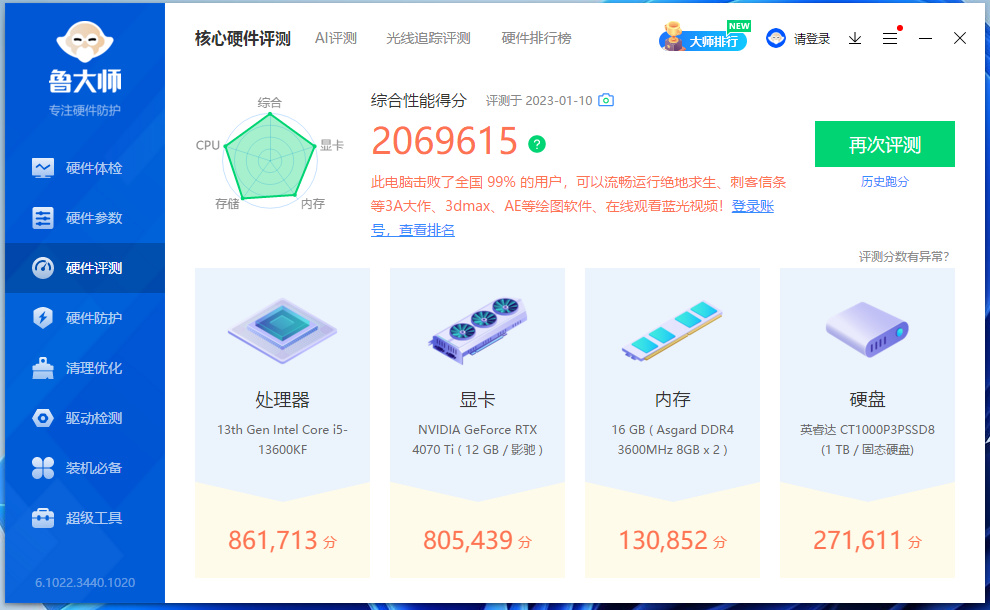Click the 驱动检测 icon
This screenshot has height=610, width=990.
tap(43, 418)
